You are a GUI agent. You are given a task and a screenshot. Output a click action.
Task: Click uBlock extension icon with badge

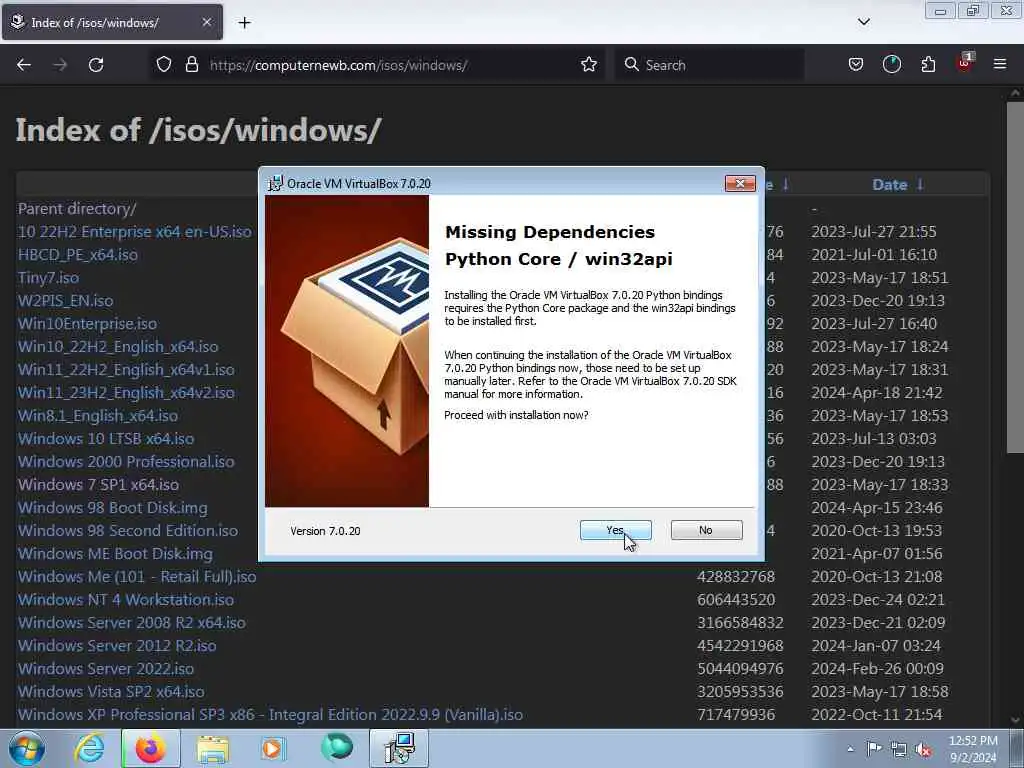pos(965,63)
